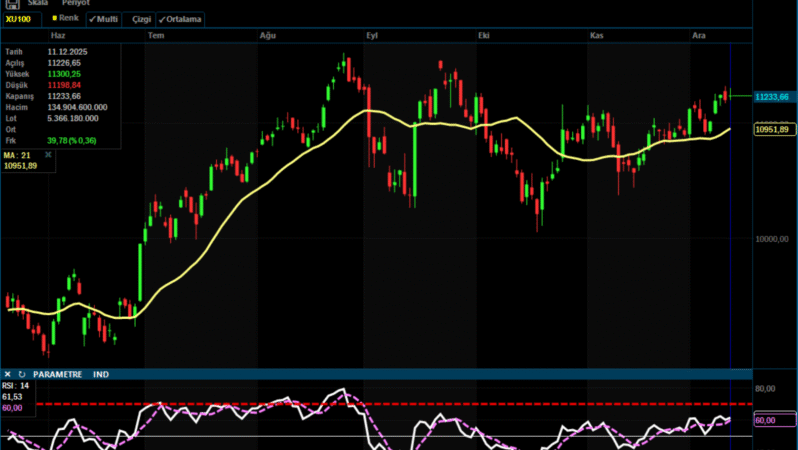Click the Eyl month marker on timeline
This screenshot has width=798, height=450.
[x=372, y=35]
